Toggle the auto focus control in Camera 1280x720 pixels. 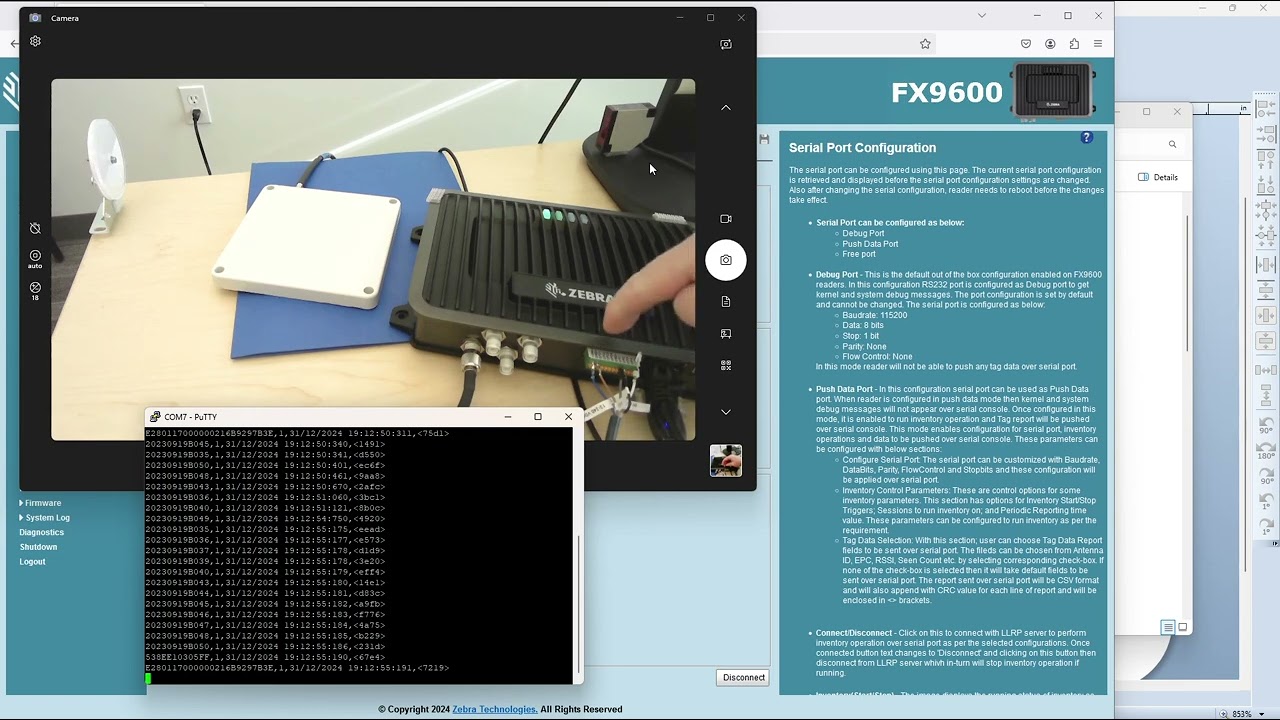tap(35, 259)
